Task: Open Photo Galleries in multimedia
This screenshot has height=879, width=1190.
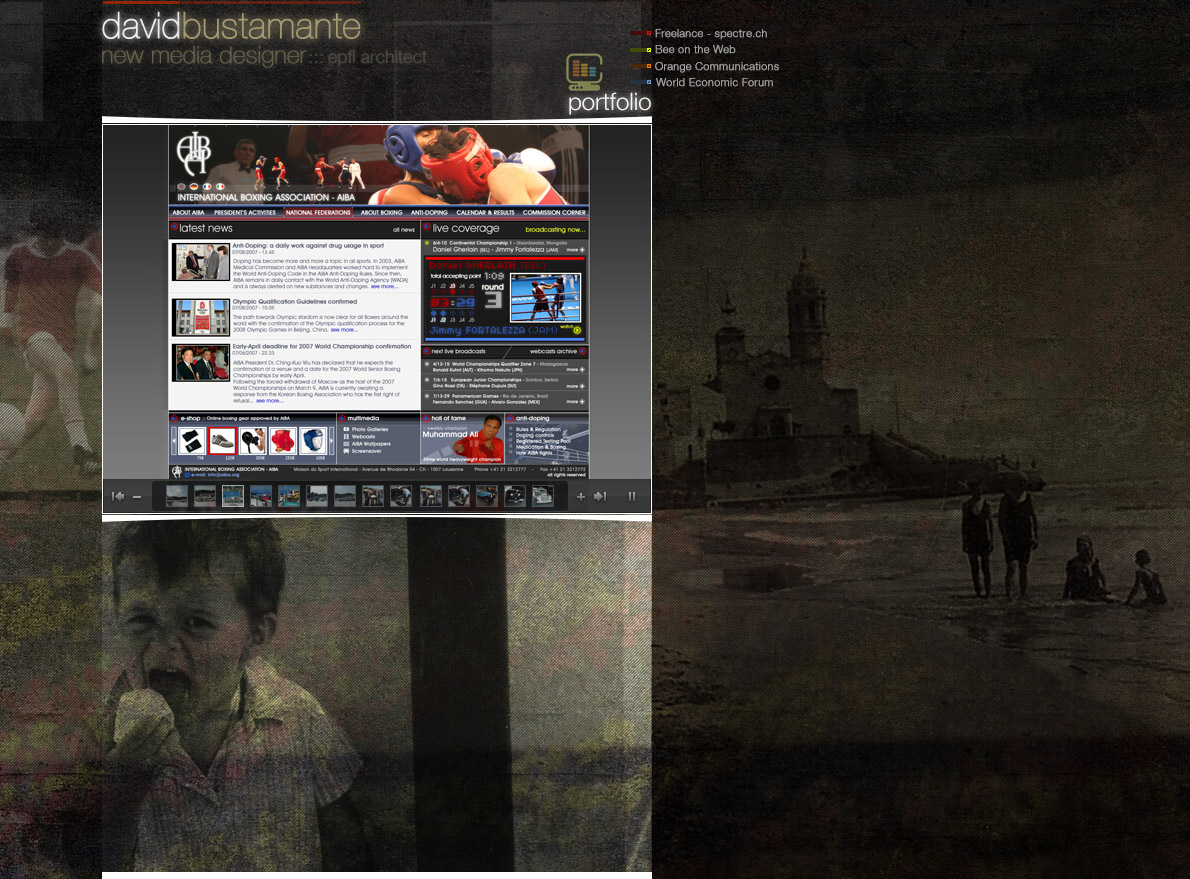Action: click(365, 430)
